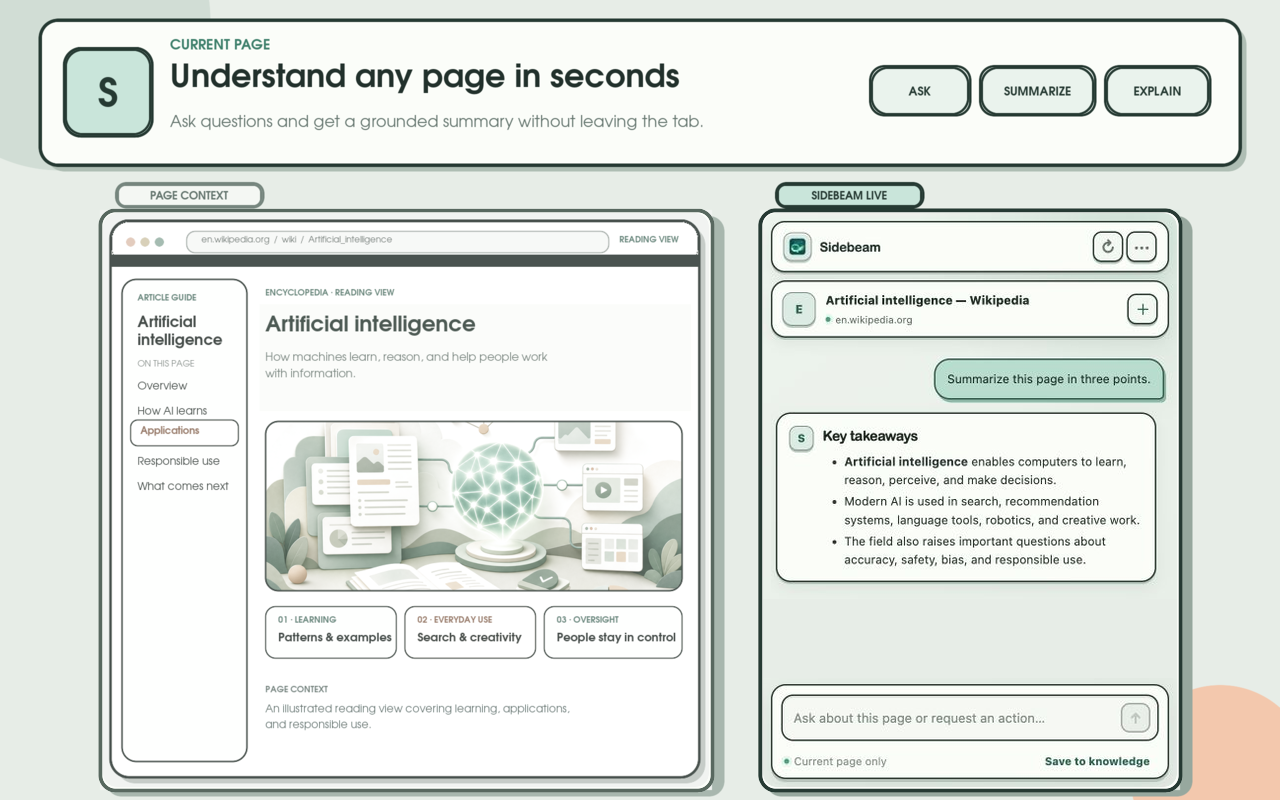Click the large S app logo tile
1280x800 pixels.
pyautogui.click(x=108, y=92)
